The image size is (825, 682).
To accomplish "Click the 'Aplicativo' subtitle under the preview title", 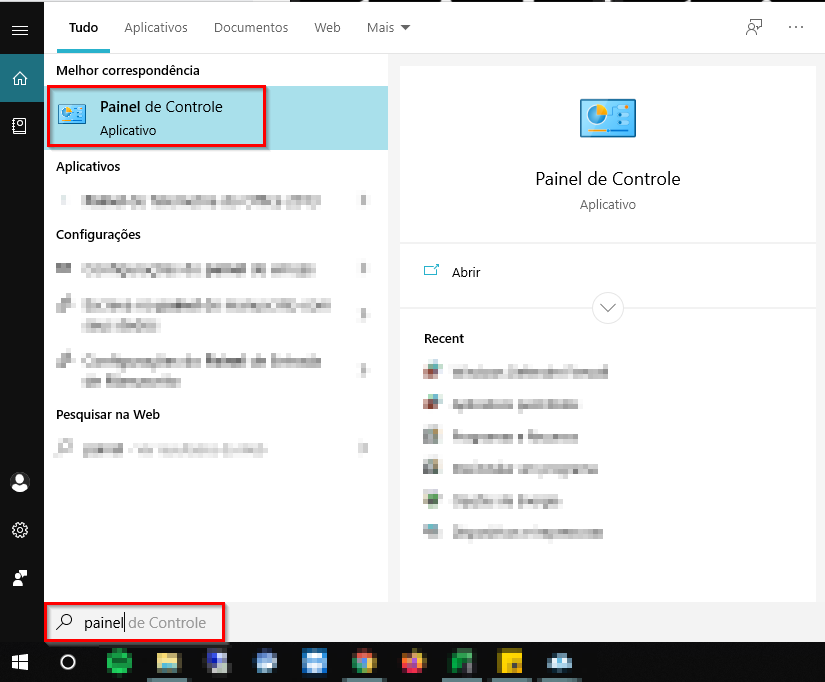I will click(x=608, y=205).
